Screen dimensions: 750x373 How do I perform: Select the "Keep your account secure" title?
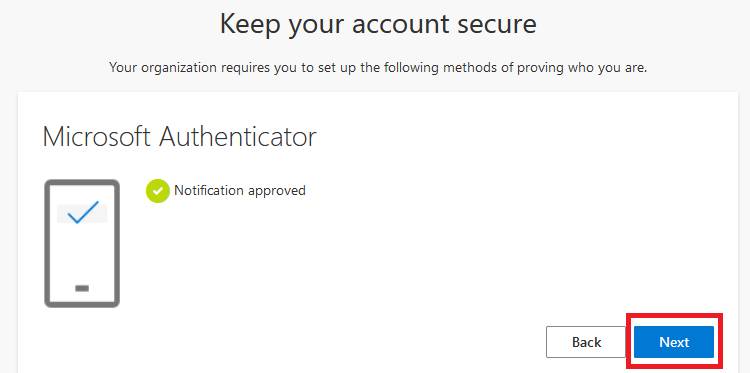[378, 24]
